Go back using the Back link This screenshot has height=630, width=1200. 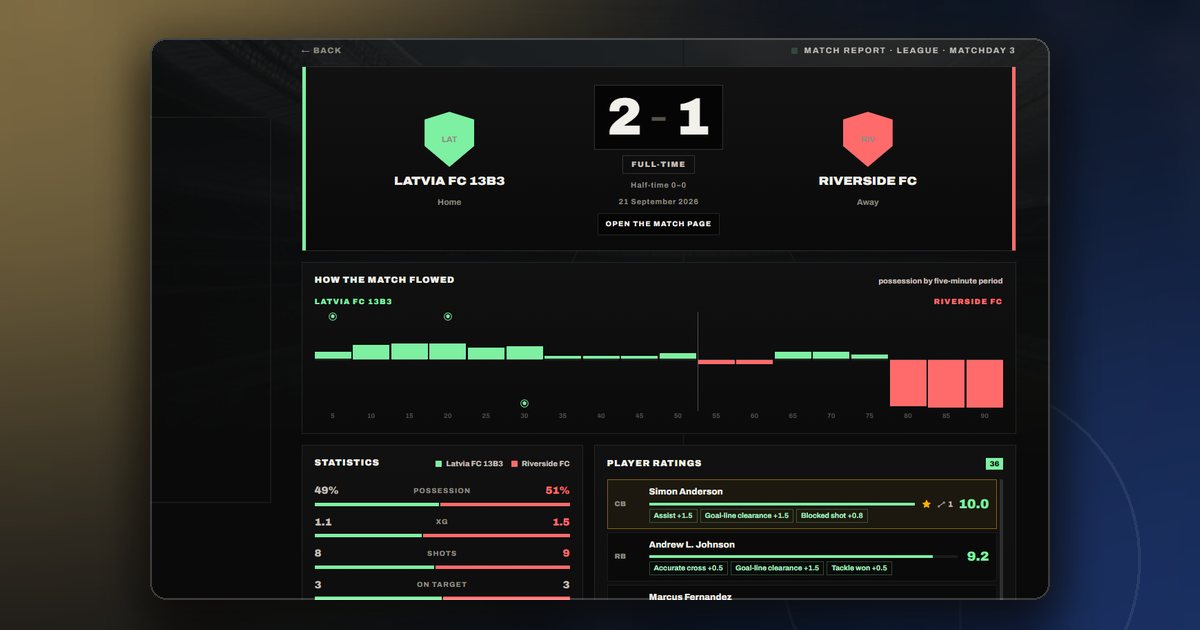point(321,50)
